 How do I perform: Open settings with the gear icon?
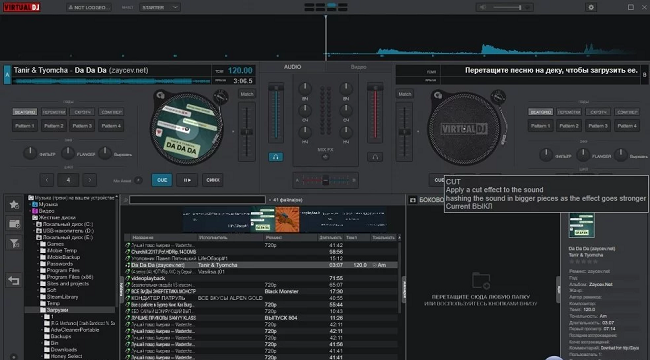click(591, 7)
